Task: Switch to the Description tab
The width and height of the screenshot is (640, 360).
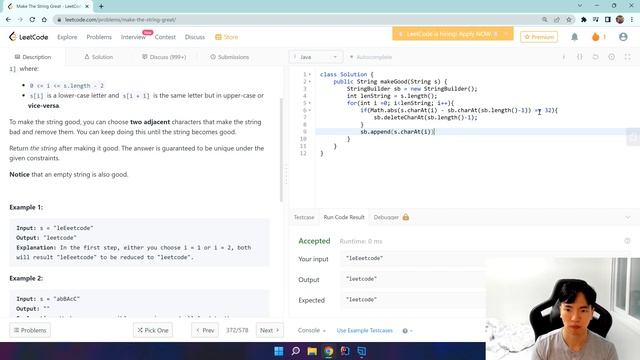Action: 33,57
